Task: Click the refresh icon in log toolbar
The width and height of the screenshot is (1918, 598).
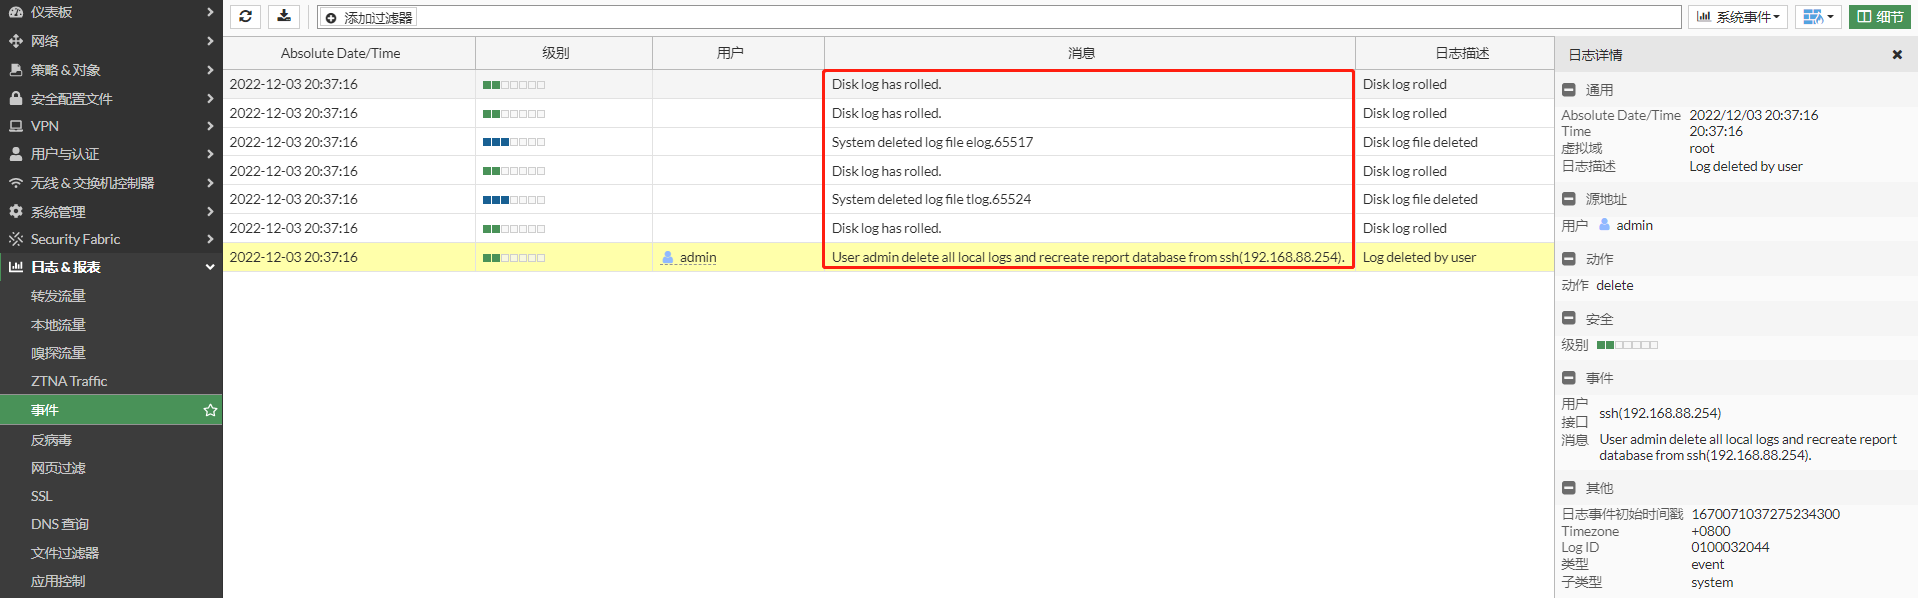Action: (x=245, y=16)
